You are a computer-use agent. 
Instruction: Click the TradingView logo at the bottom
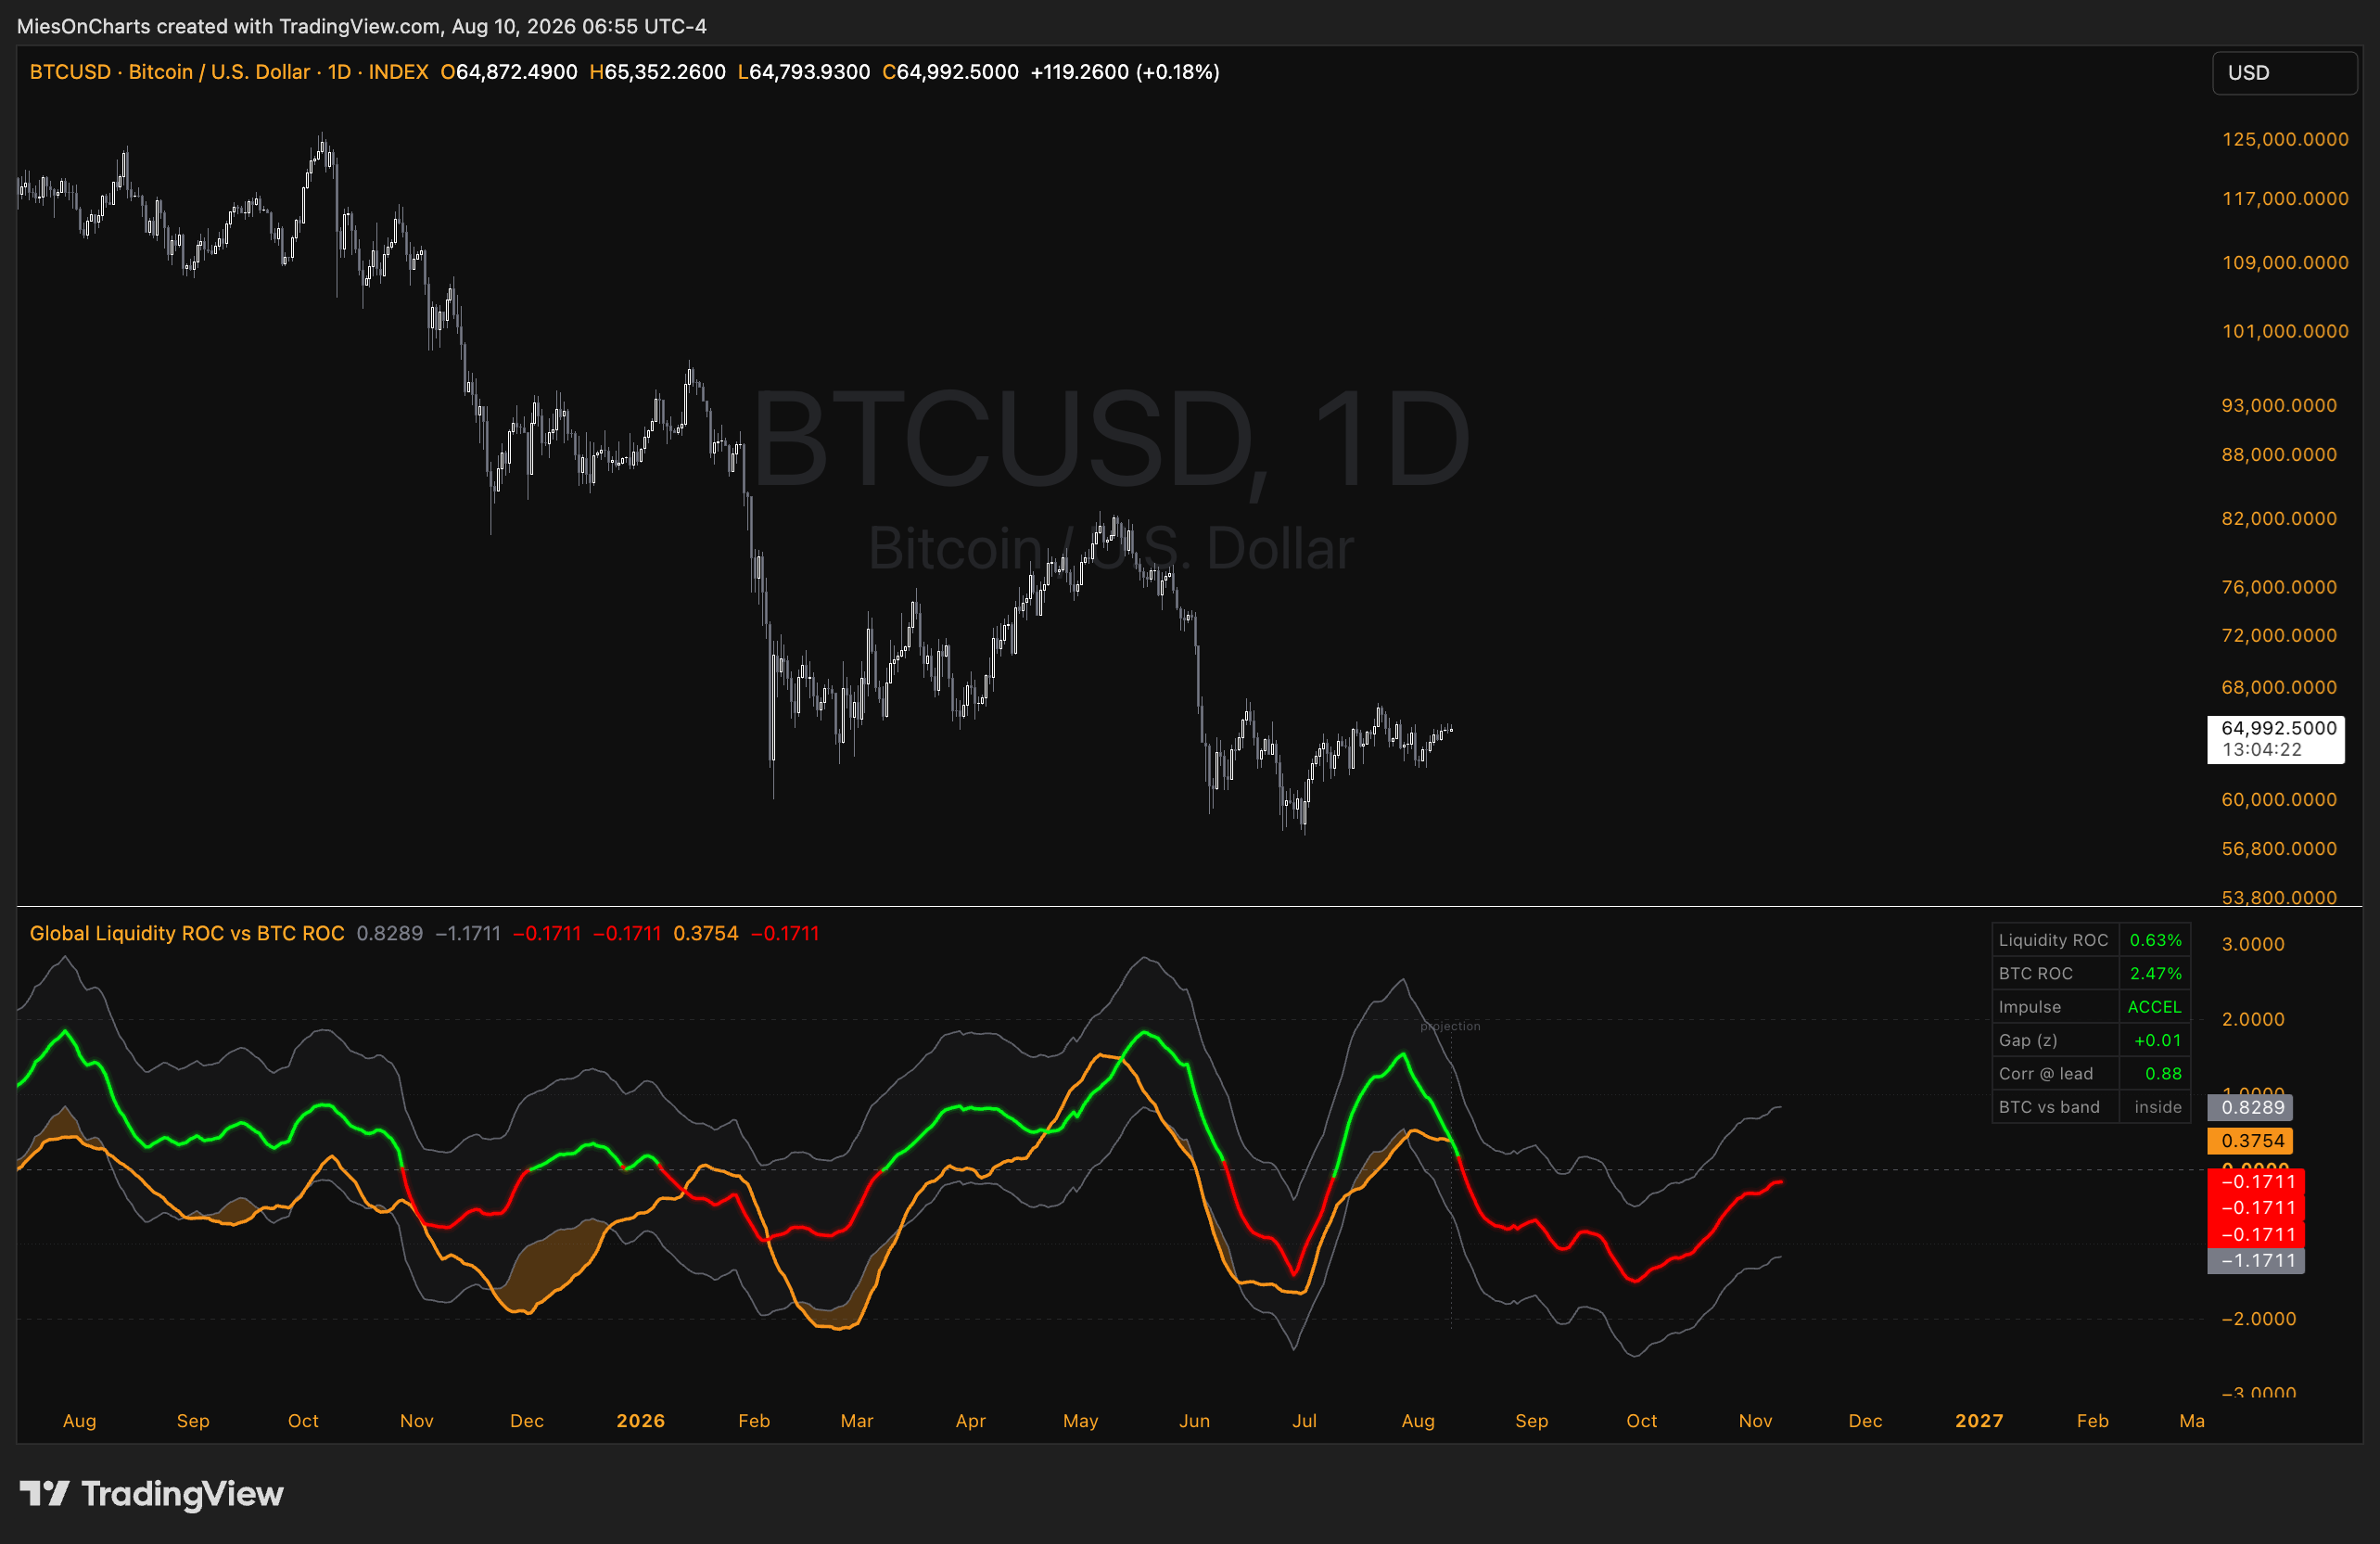[152, 1493]
